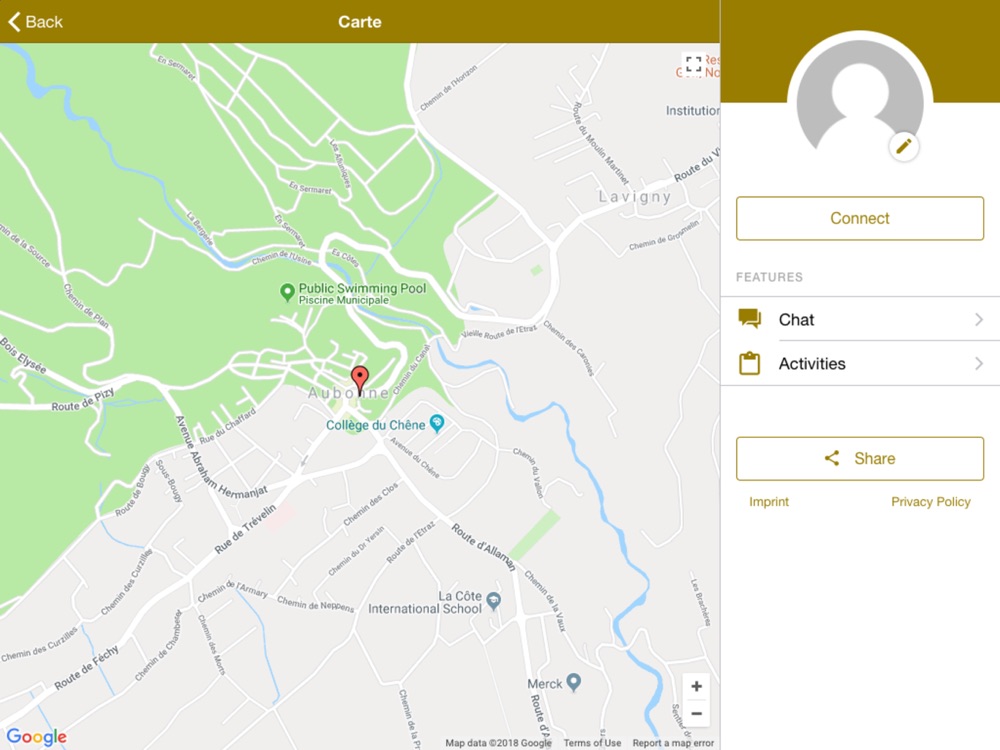Open the Activities feature

coord(860,364)
